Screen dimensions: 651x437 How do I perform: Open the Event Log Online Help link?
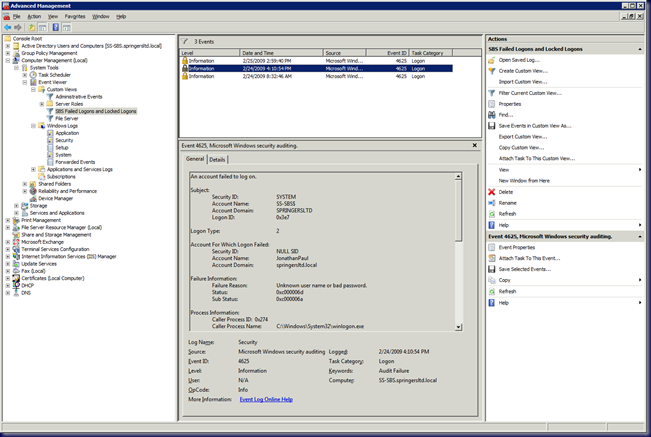[265, 399]
